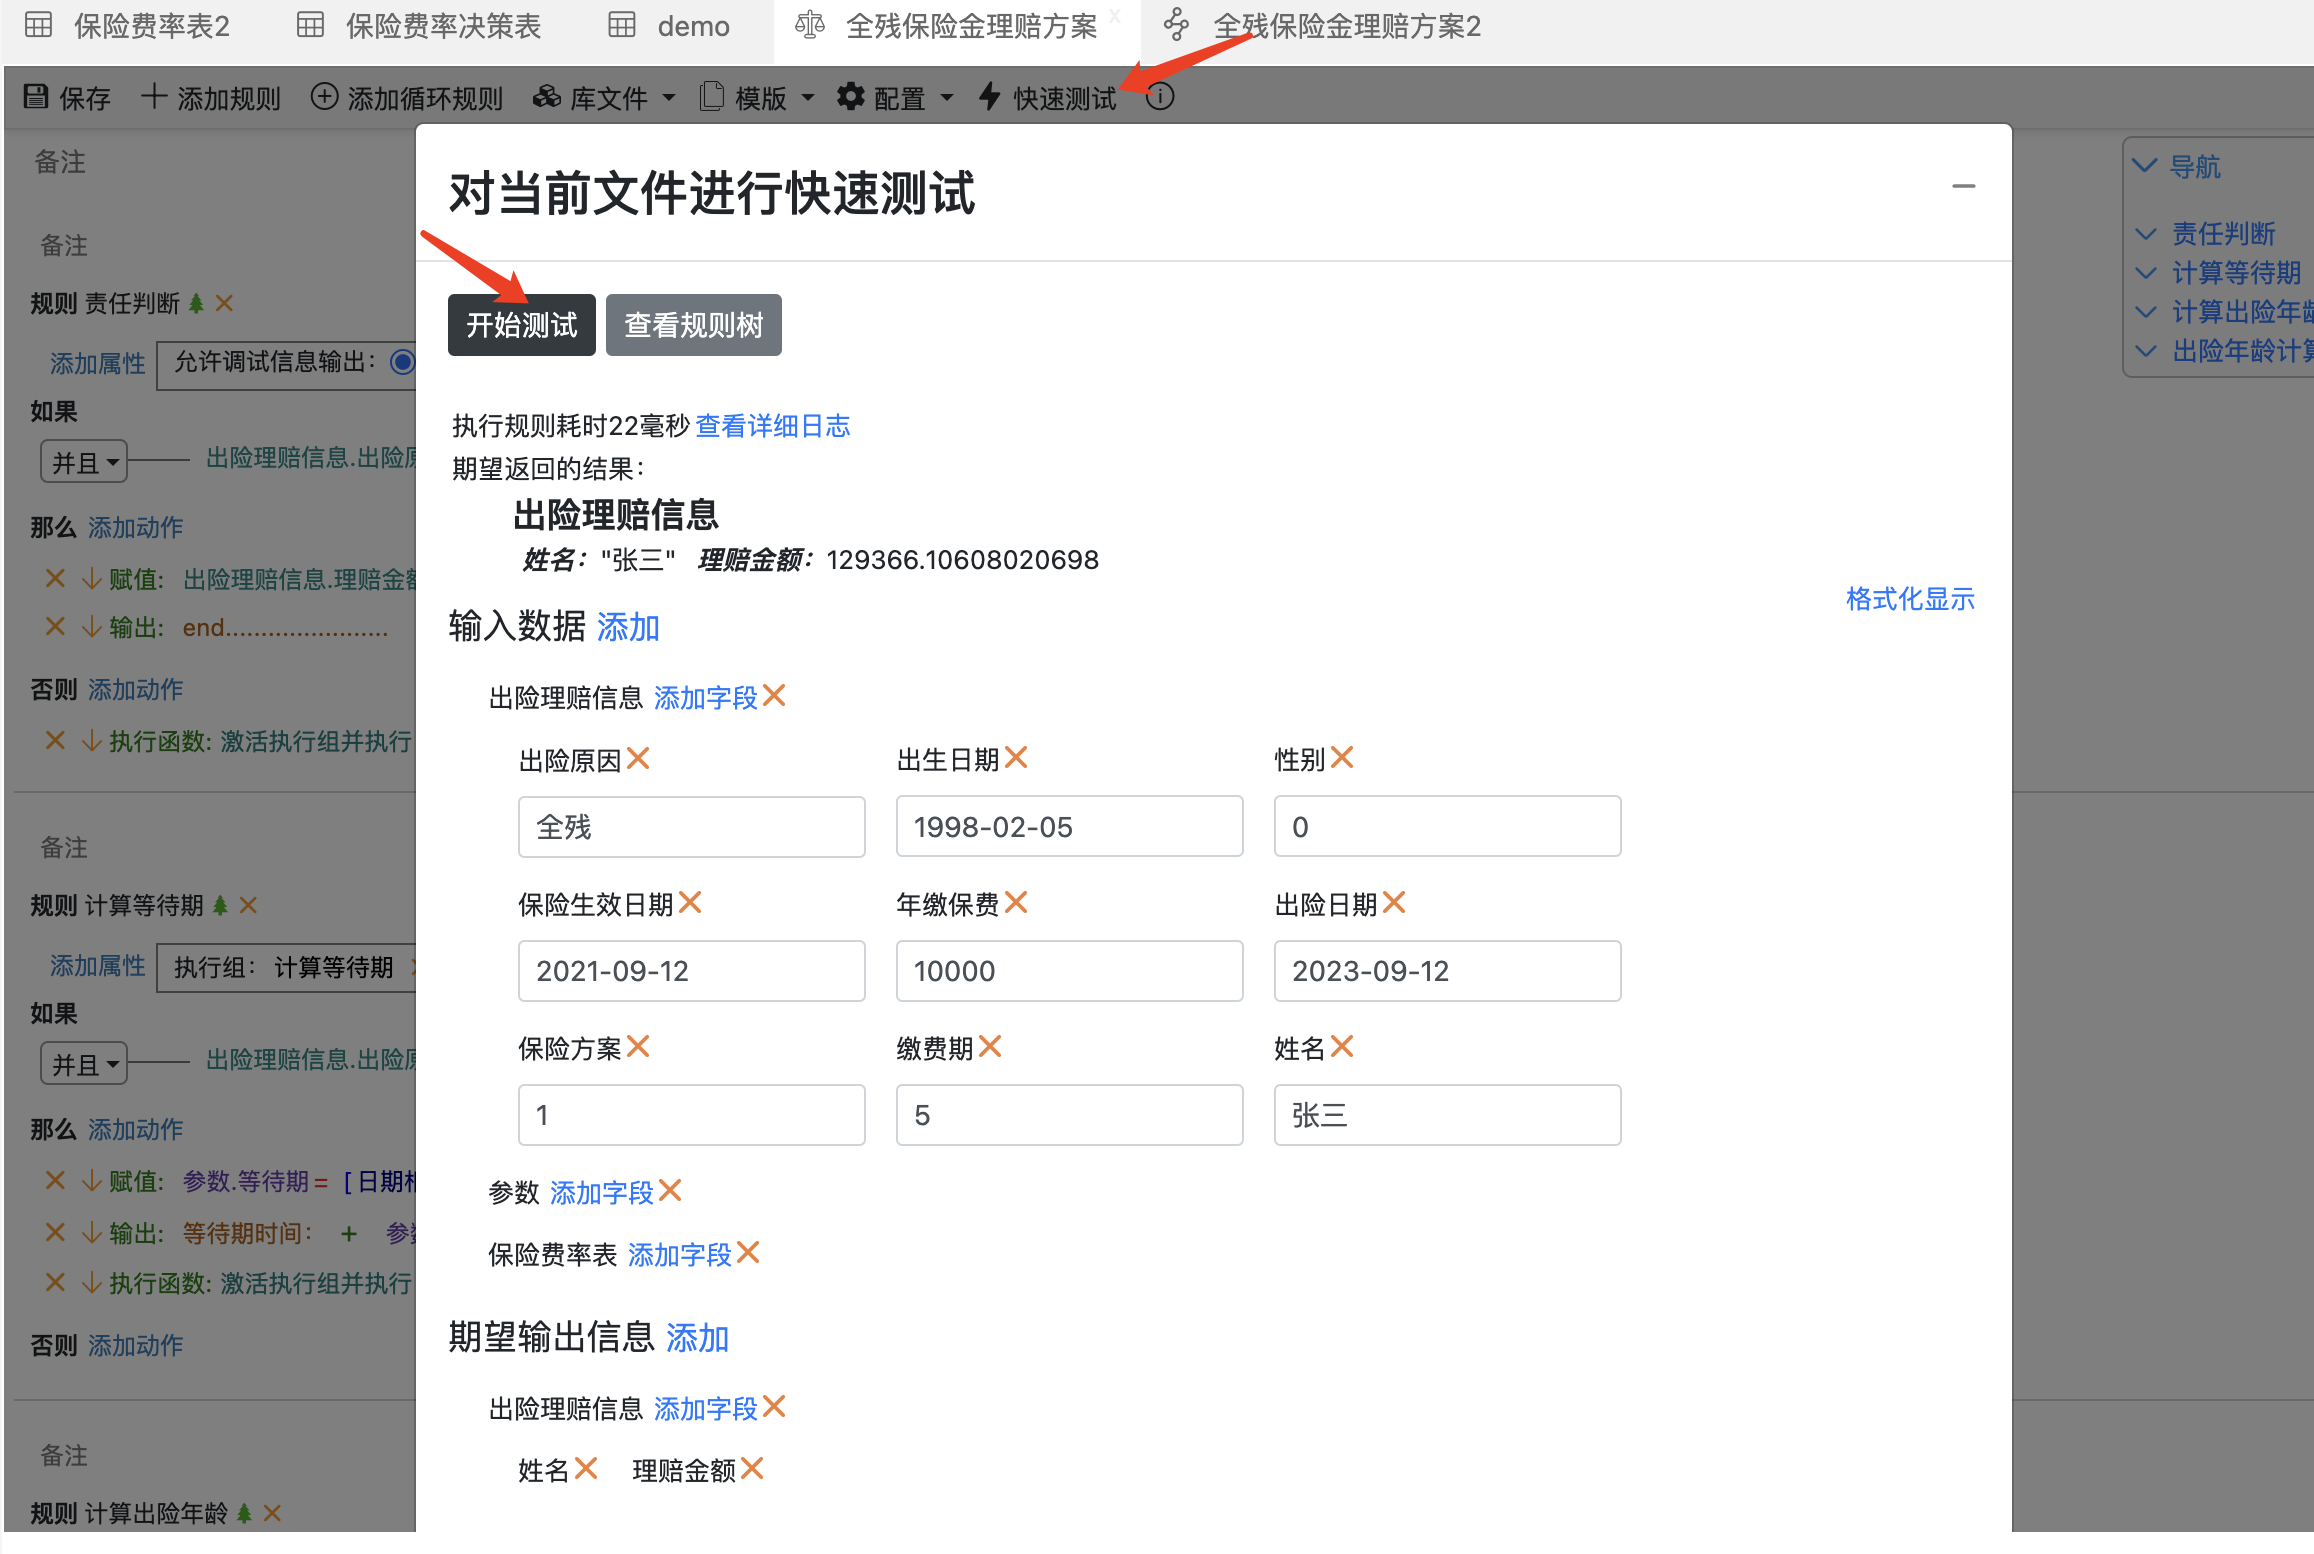Remove 保险费率表 input data with X

coord(748,1253)
